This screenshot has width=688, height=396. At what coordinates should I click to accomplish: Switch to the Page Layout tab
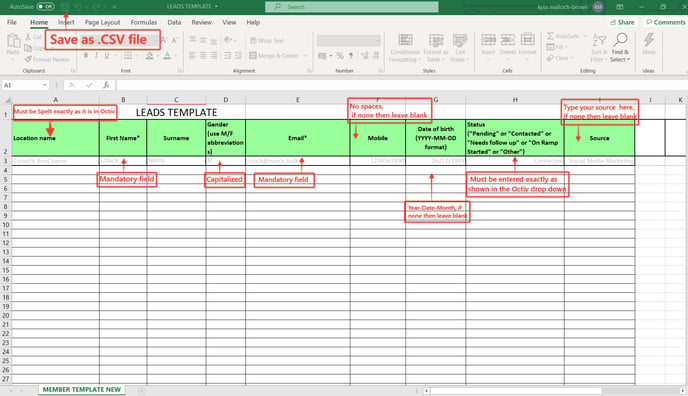pyautogui.click(x=102, y=22)
